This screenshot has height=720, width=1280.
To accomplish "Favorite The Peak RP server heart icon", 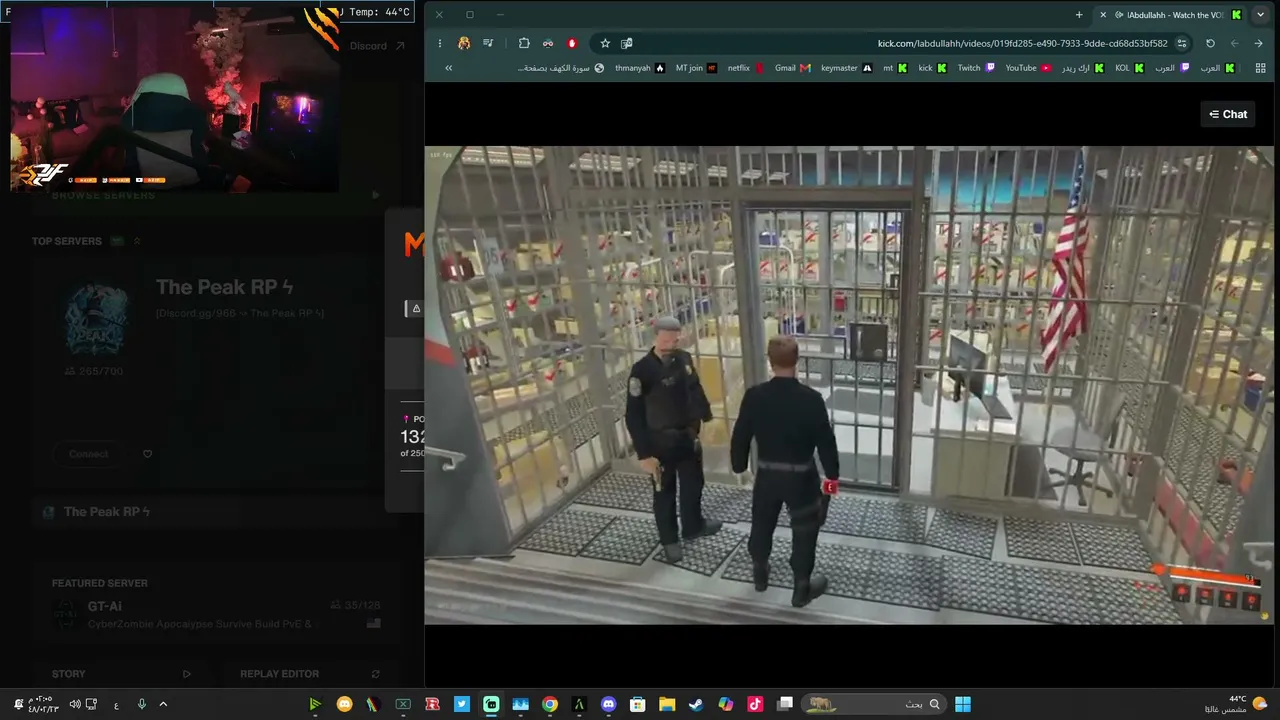I will click(147, 454).
